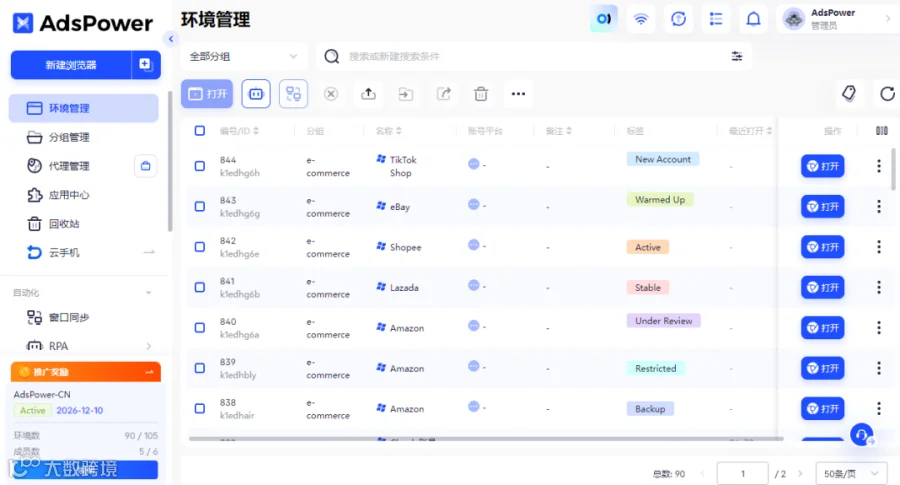Image resolution: width=900 pixels, height=485 pixels.
Task: Click the proxy management shop icon
Action: click(x=145, y=166)
